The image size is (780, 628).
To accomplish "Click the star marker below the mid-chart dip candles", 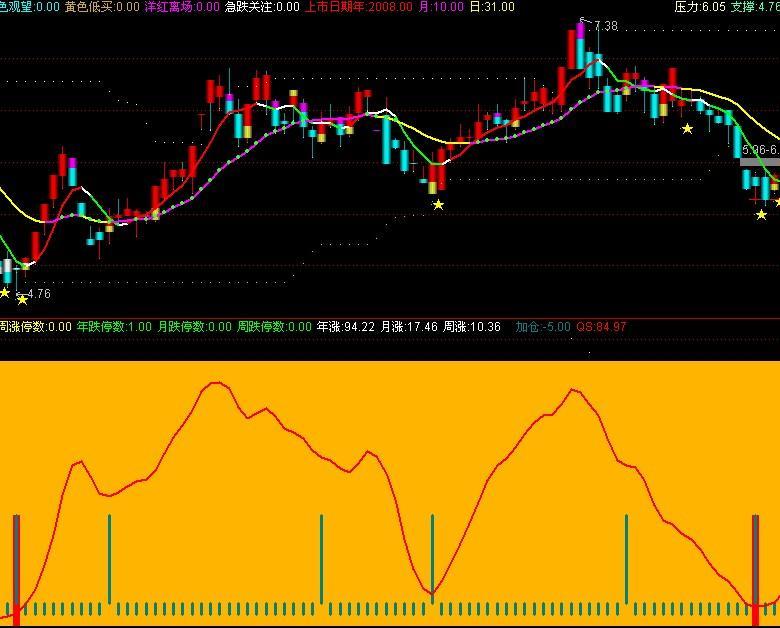I will (x=438, y=204).
